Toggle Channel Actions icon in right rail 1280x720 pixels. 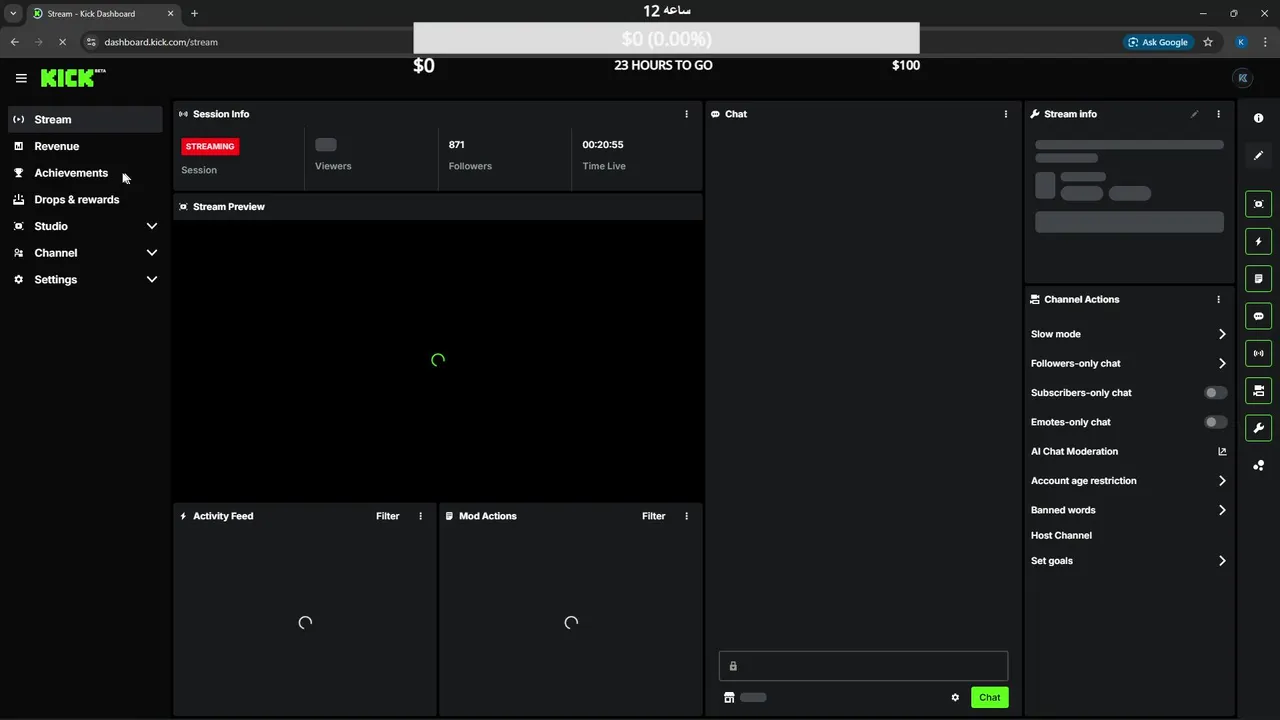coord(1258,390)
